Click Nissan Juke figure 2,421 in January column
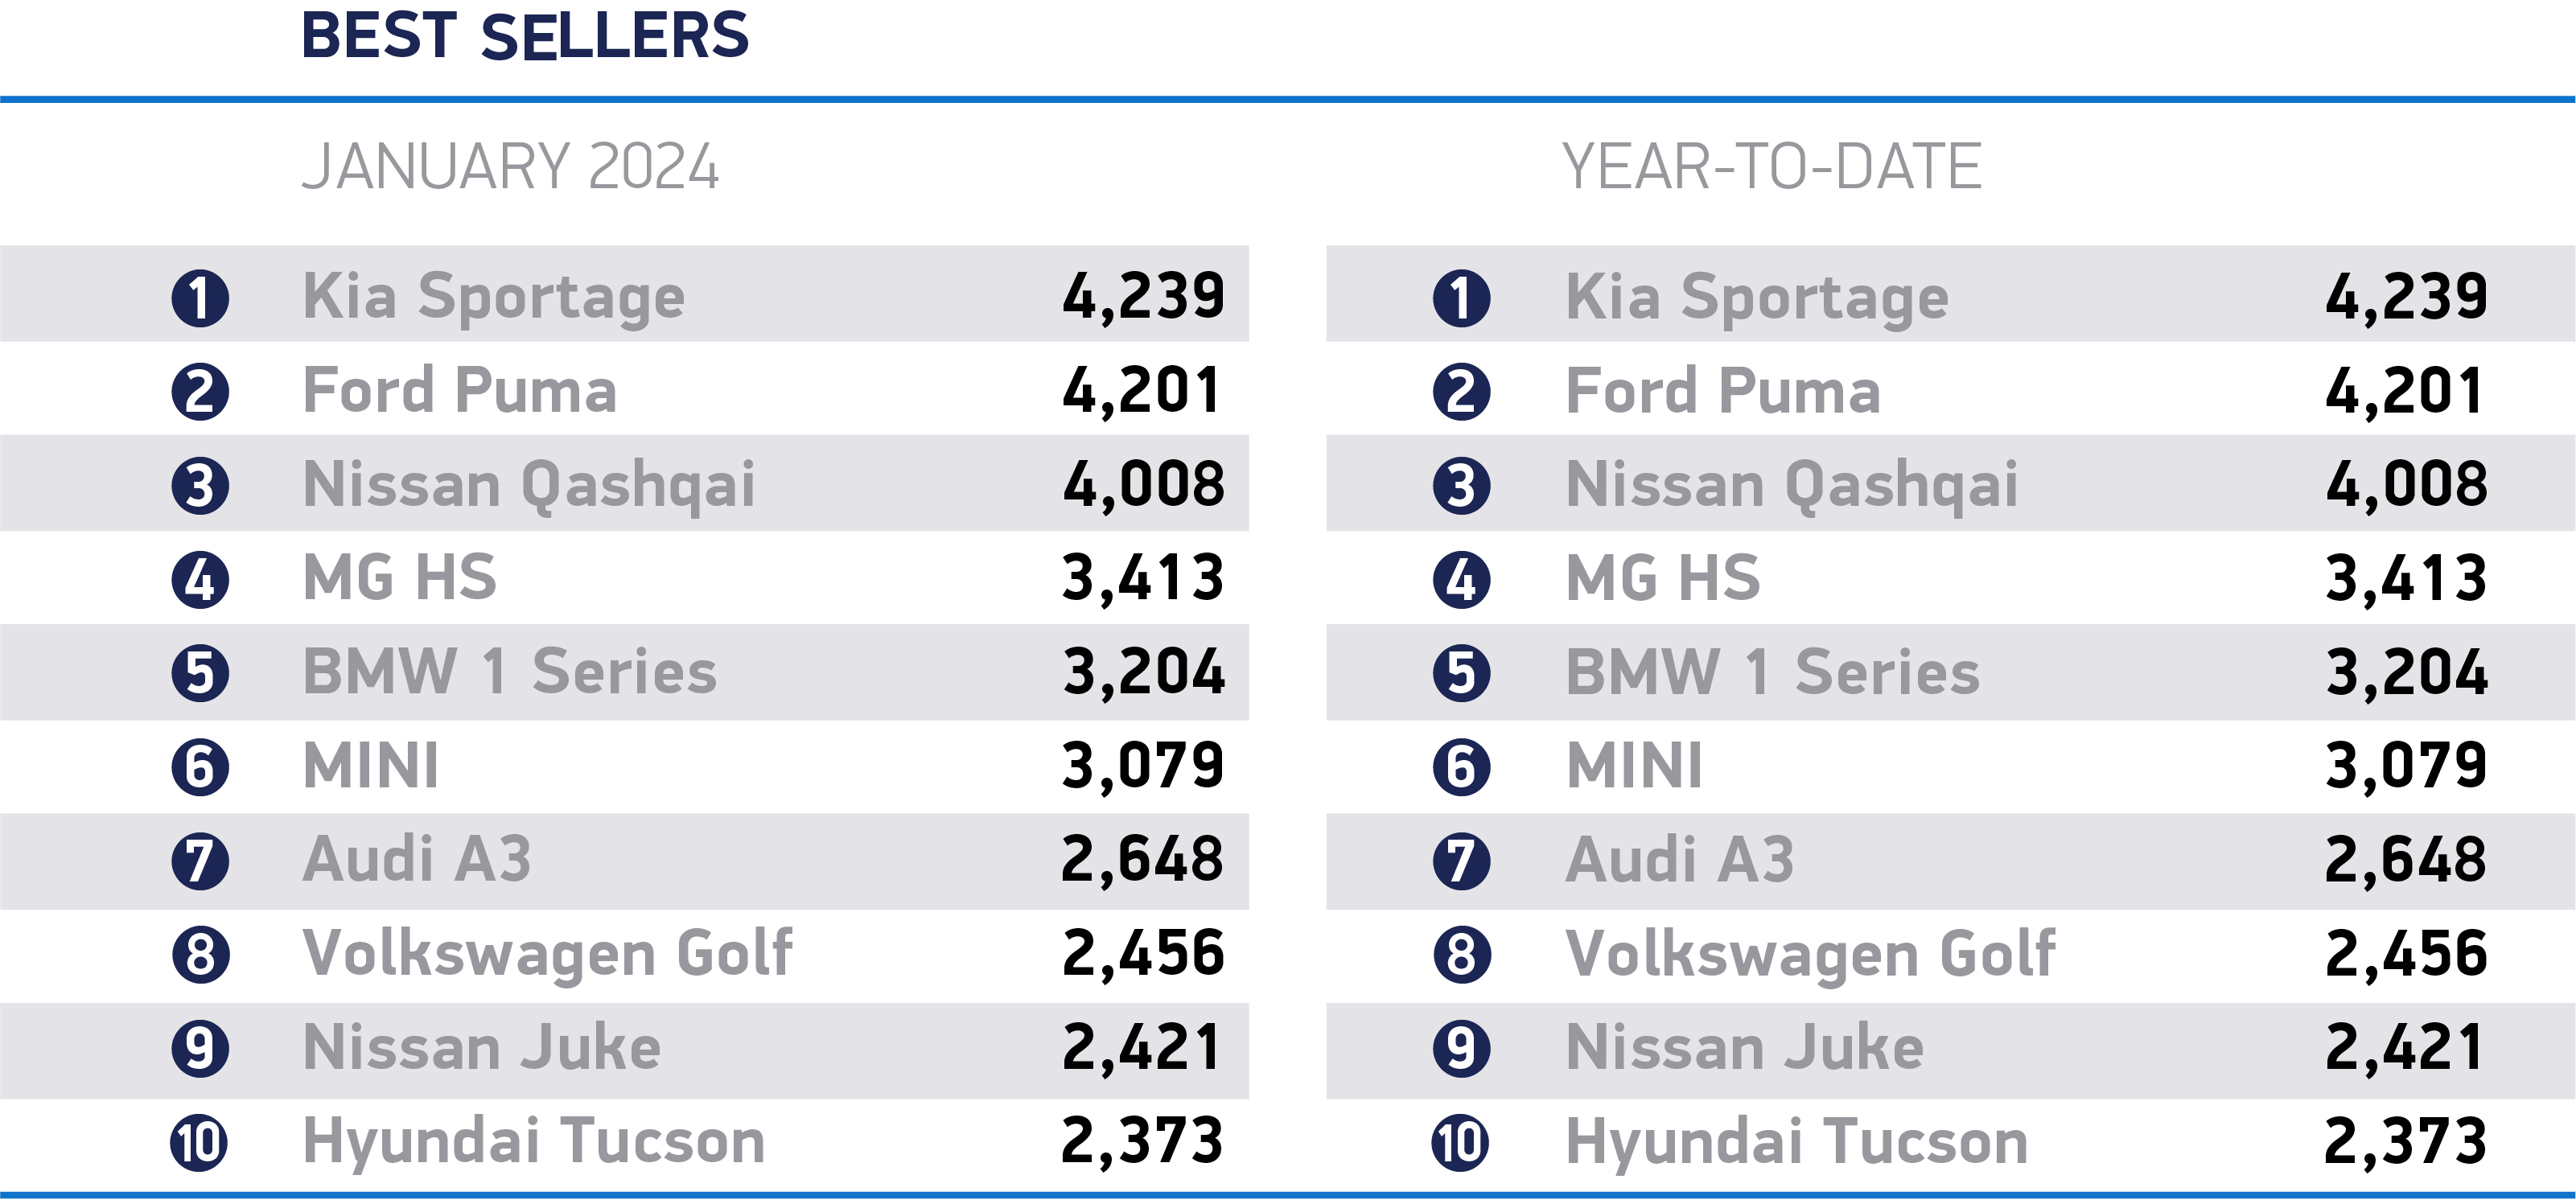 pos(1142,1049)
